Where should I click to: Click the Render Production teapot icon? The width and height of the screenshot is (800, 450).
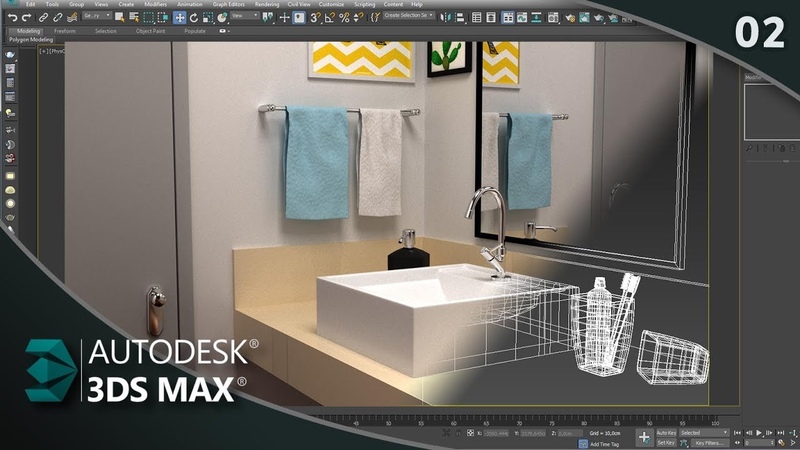[x=598, y=19]
